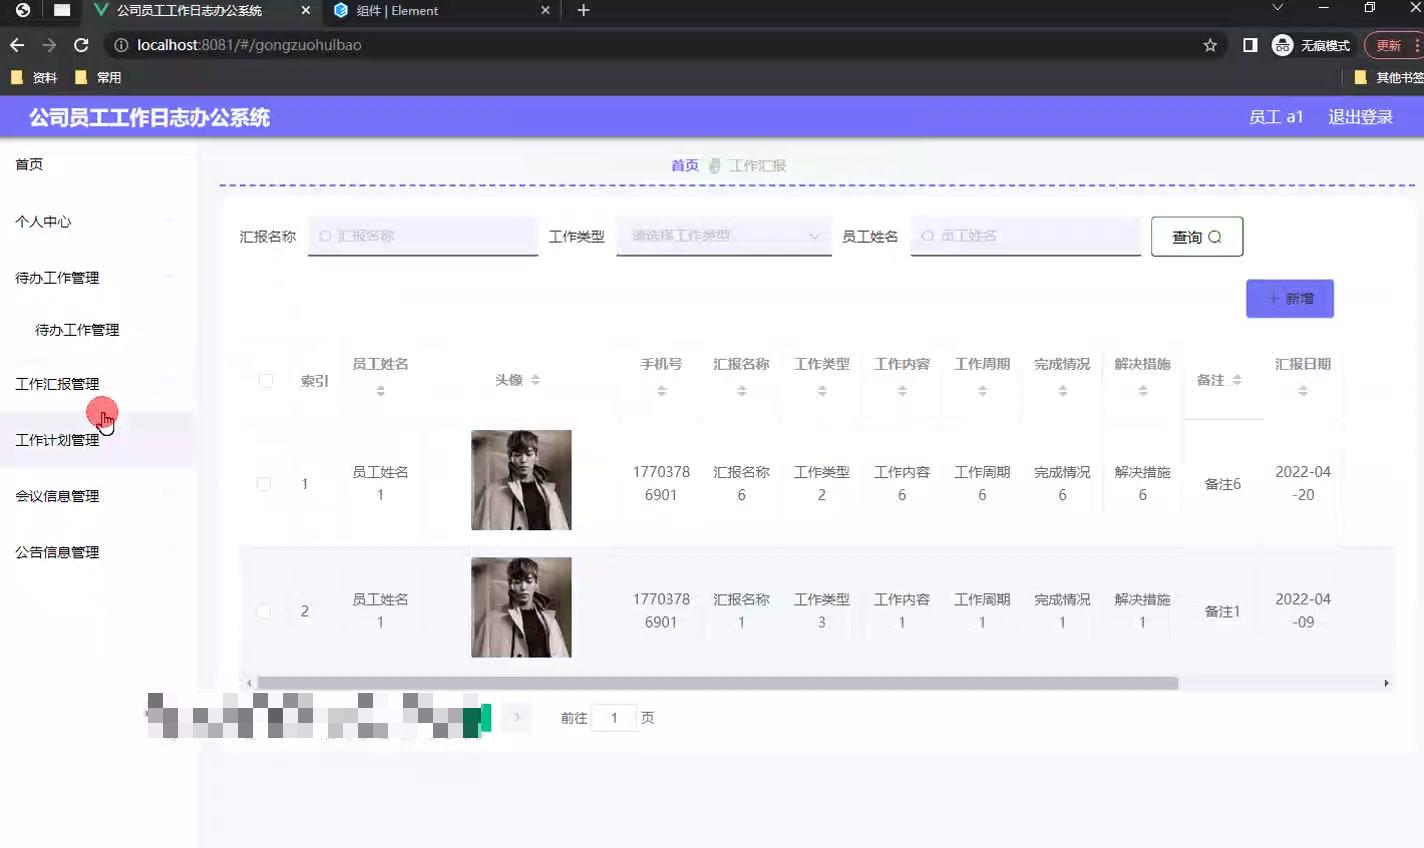Click the 退出登录 link
Image resolution: width=1424 pixels, height=848 pixels.
pyautogui.click(x=1360, y=117)
